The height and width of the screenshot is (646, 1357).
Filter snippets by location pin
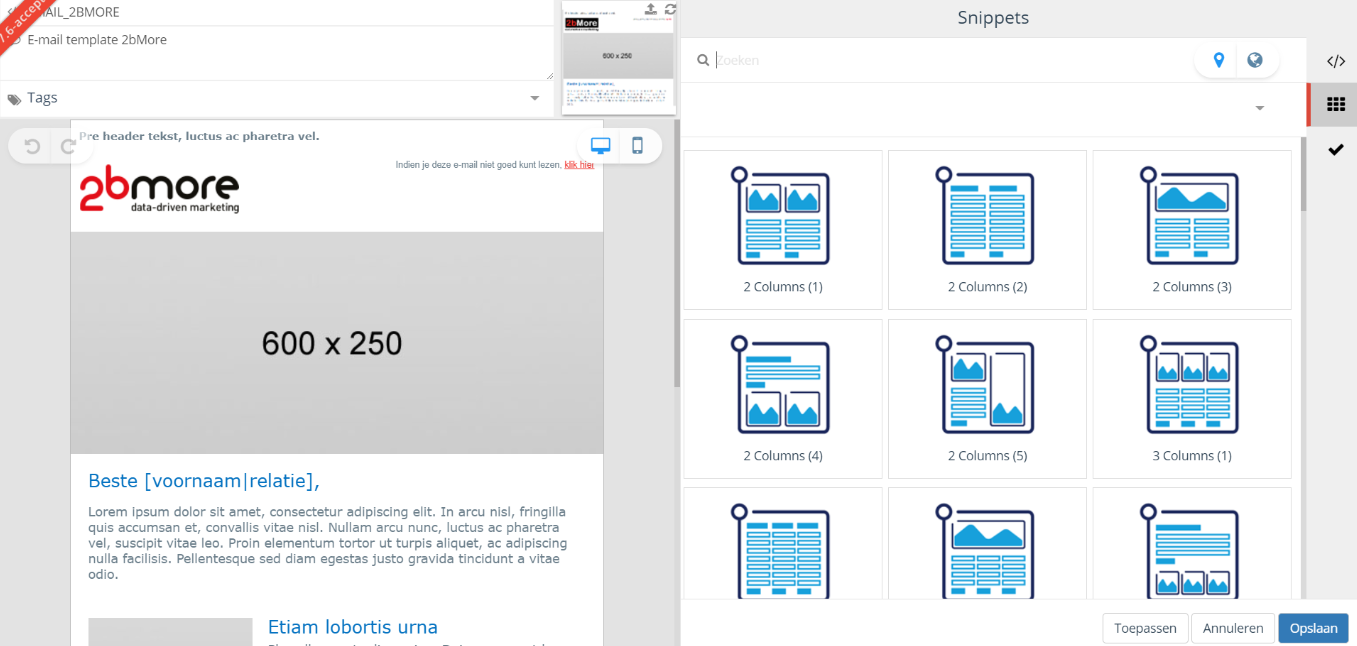point(1218,60)
